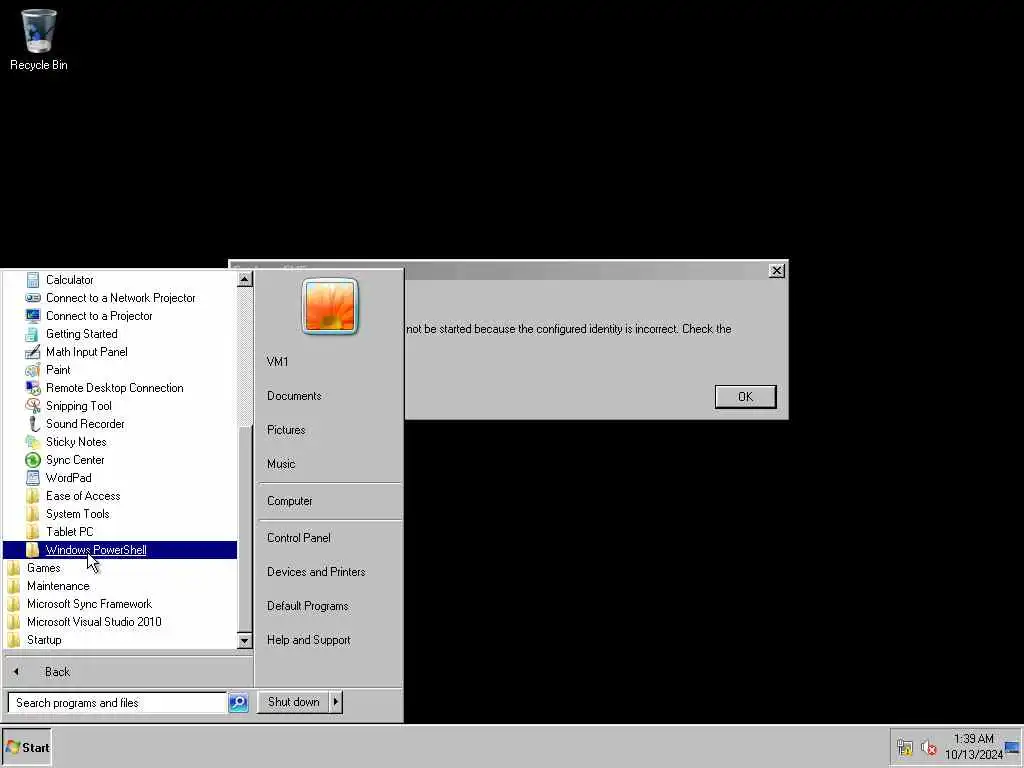Viewport: 1024px width, 768px height.
Task: Click the programs list scroll down arrow
Action: tap(244, 641)
